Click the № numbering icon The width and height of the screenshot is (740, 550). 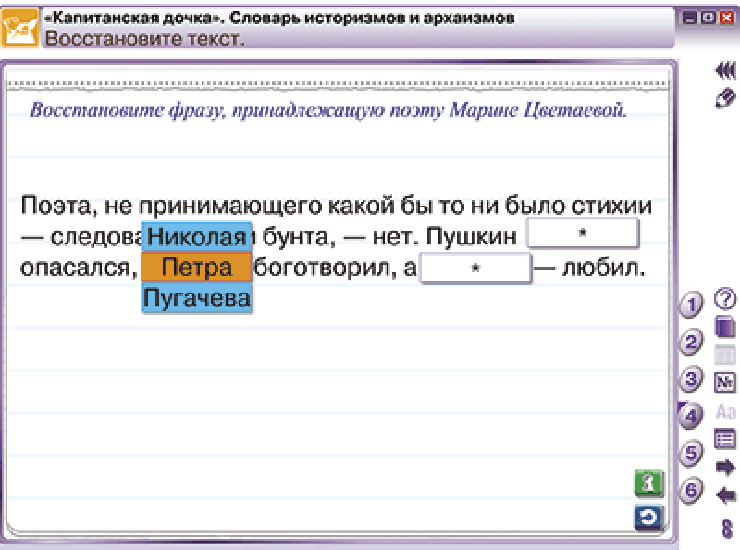tap(725, 382)
